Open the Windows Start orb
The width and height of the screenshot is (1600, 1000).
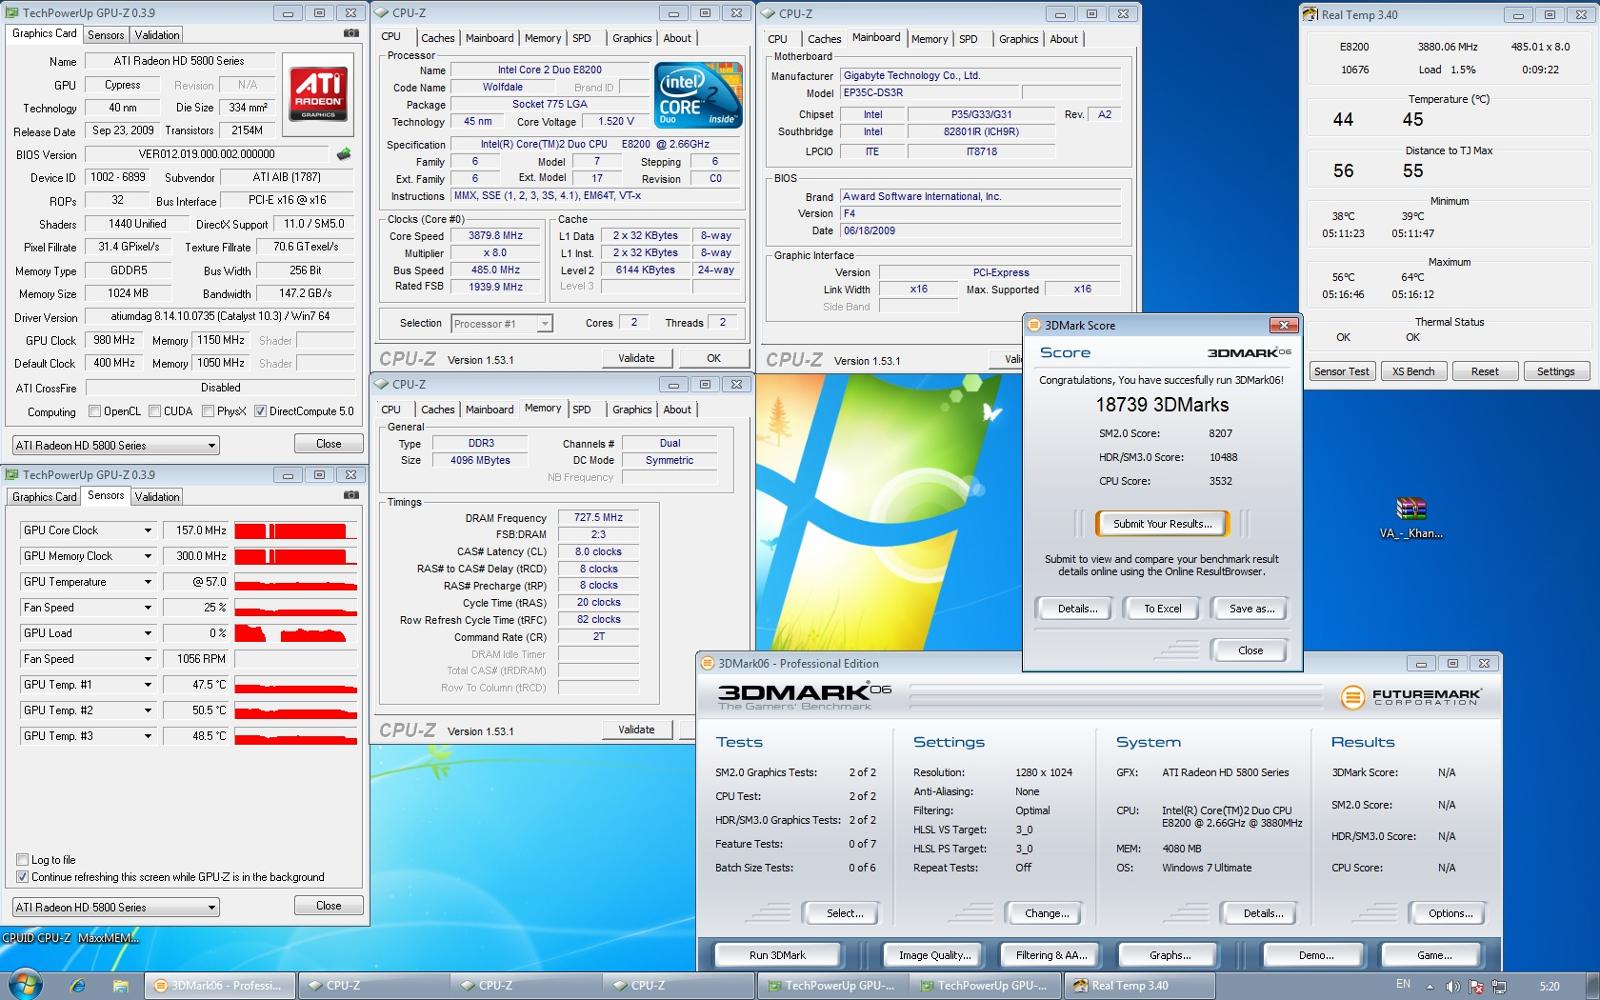click(25, 985)
